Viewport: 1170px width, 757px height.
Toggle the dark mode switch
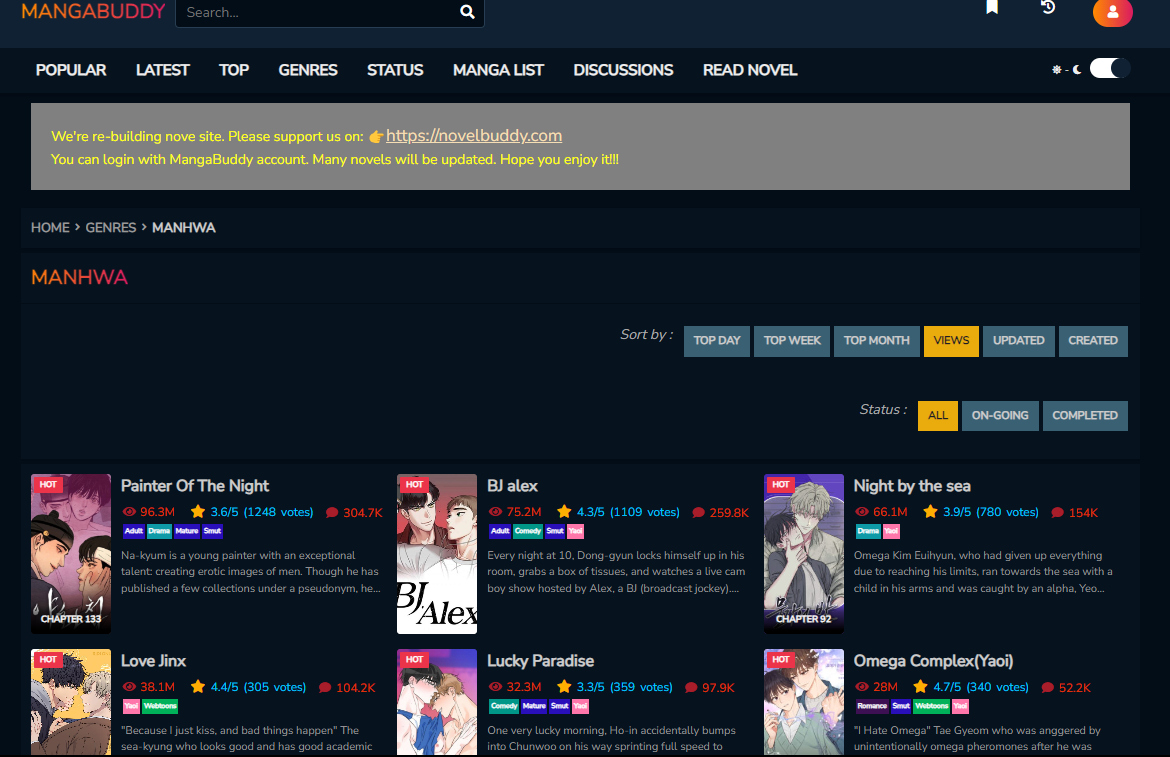click(1110, 69)
